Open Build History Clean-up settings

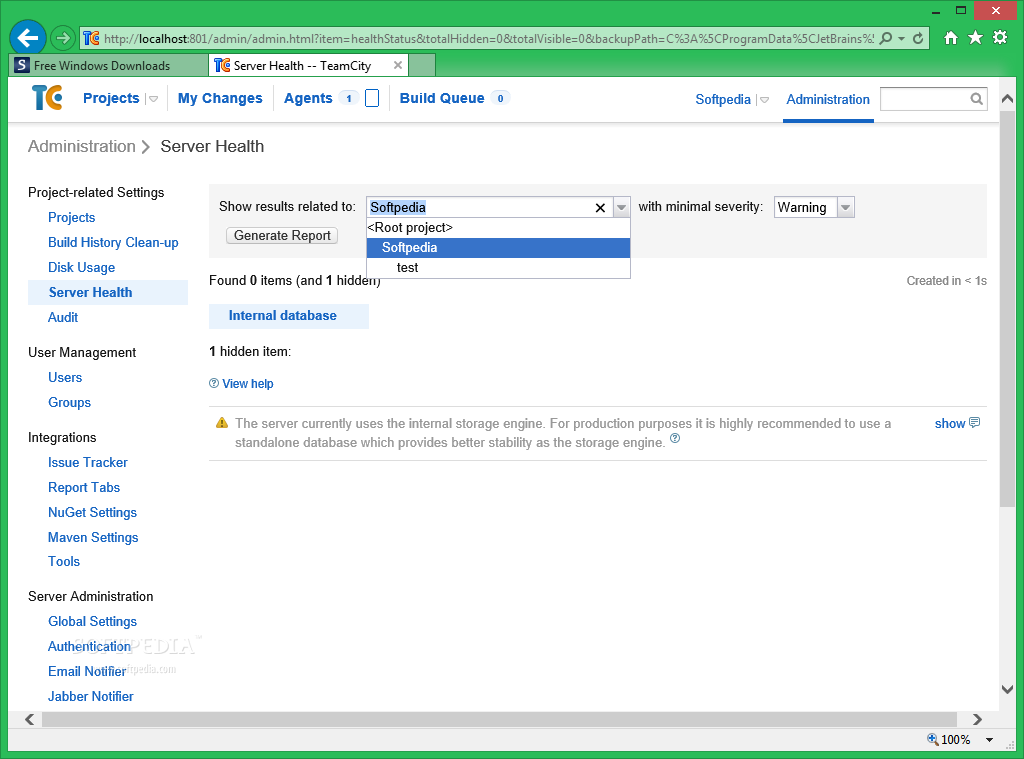pos(113,242)
